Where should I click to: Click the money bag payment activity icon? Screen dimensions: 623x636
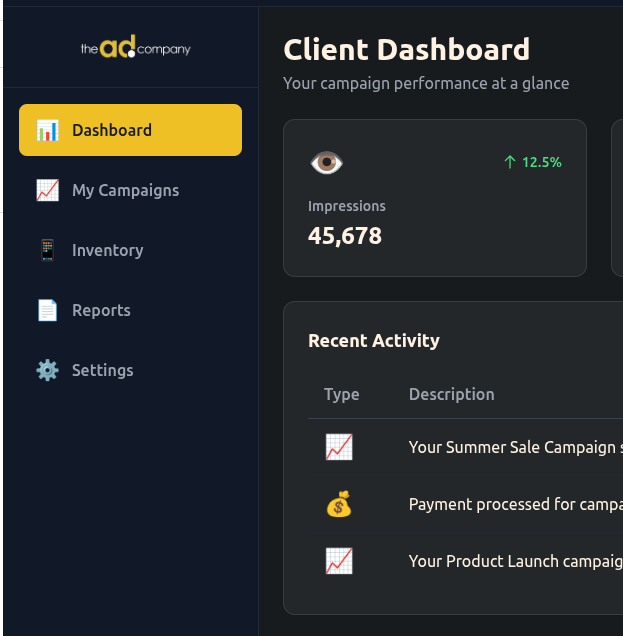pos(339,505)
